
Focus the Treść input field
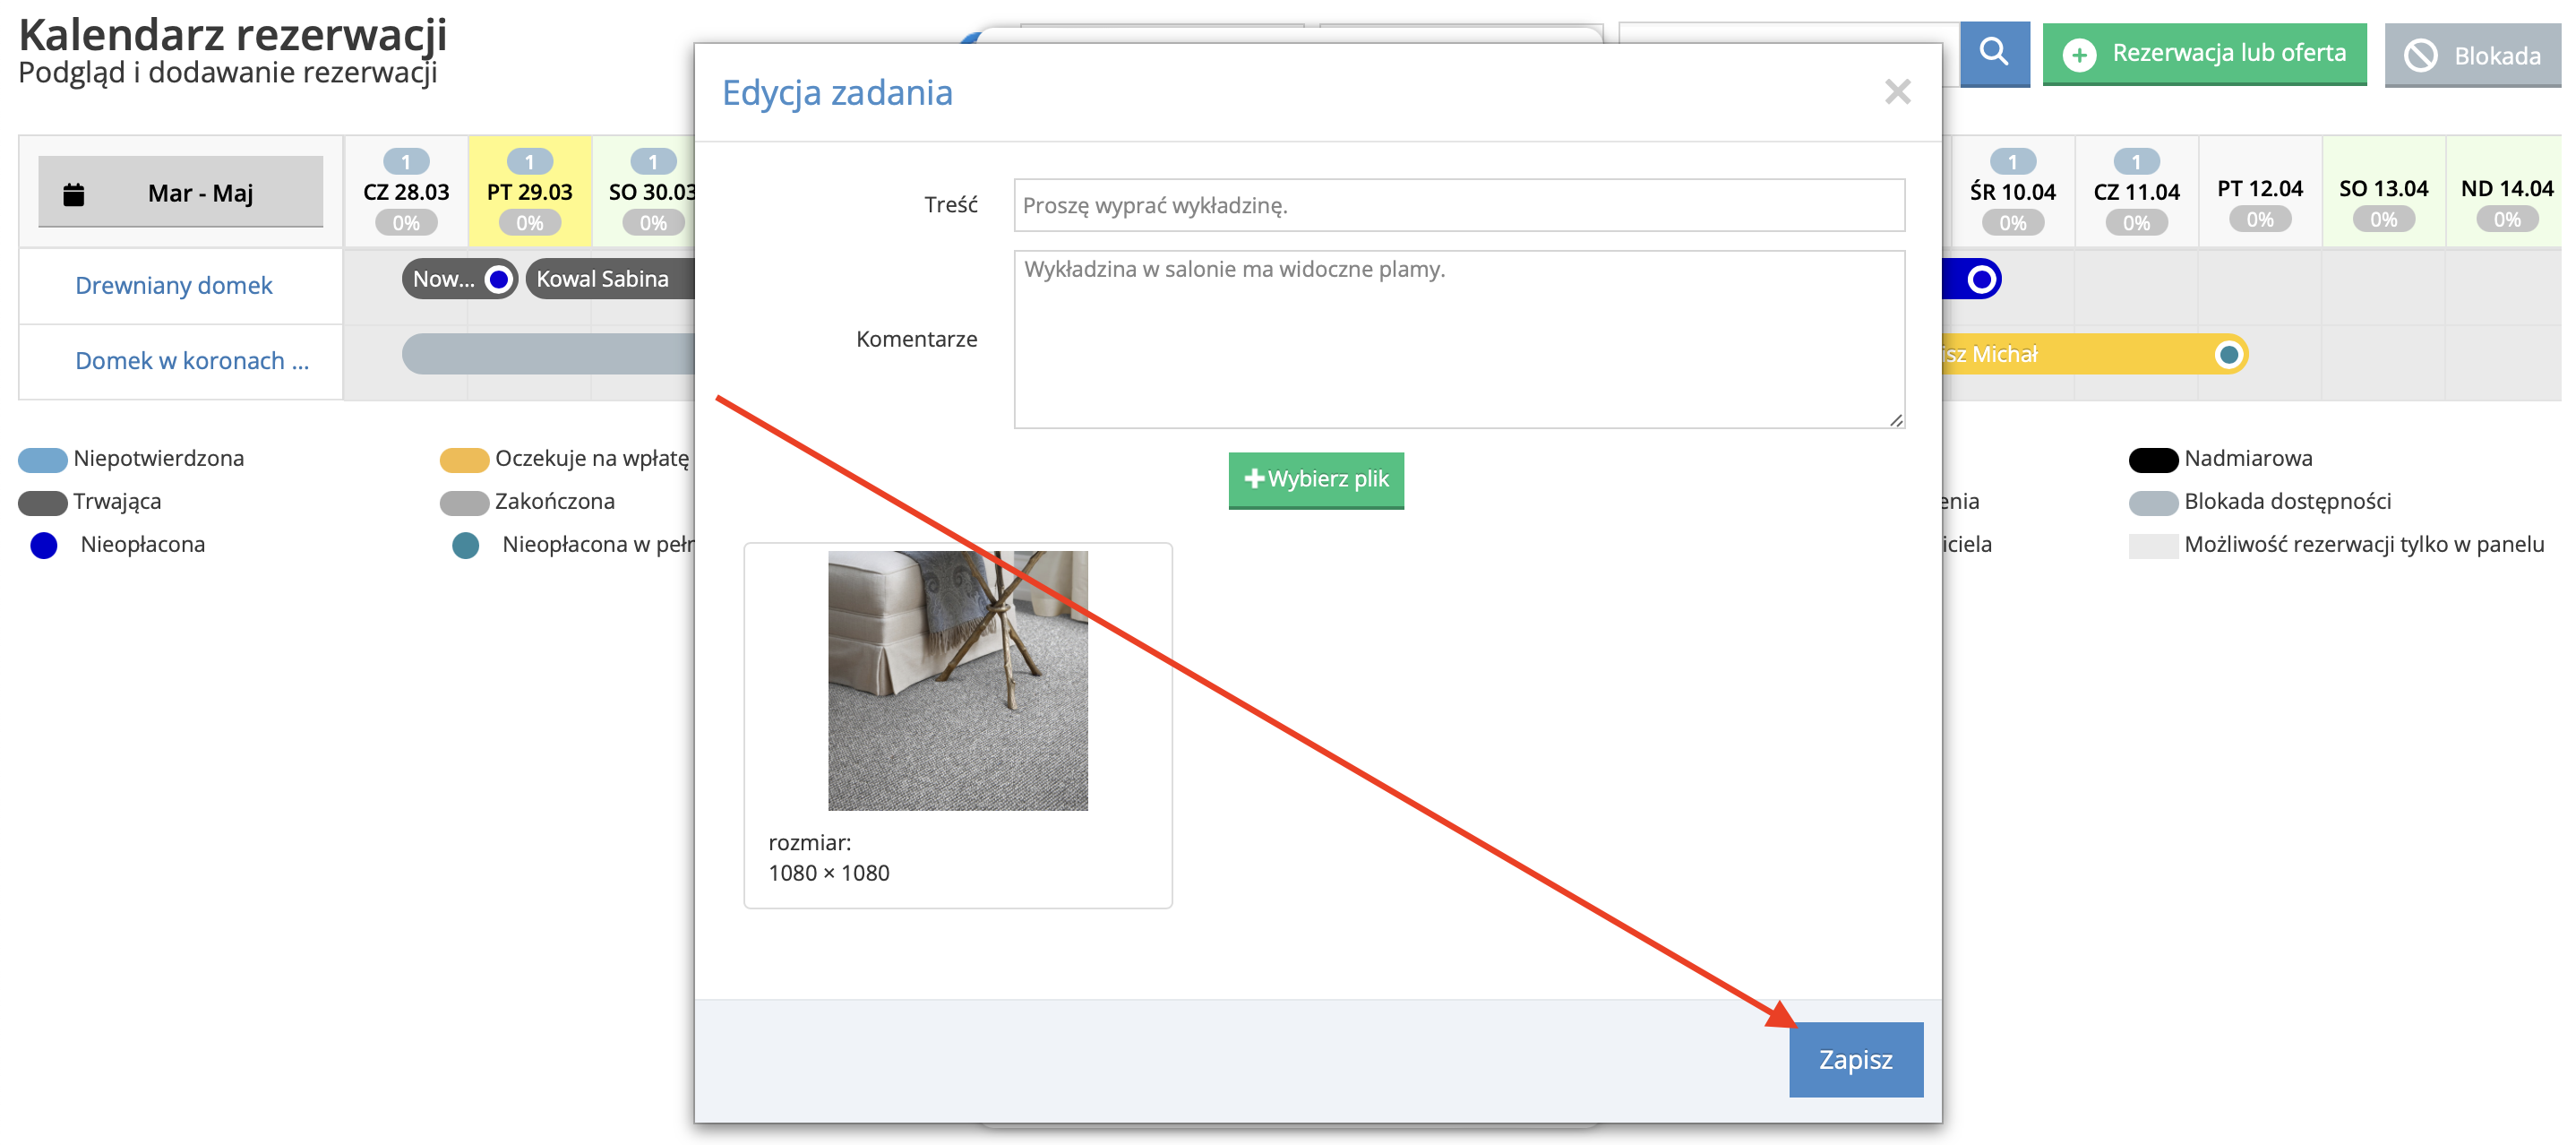coord(1459,205)
